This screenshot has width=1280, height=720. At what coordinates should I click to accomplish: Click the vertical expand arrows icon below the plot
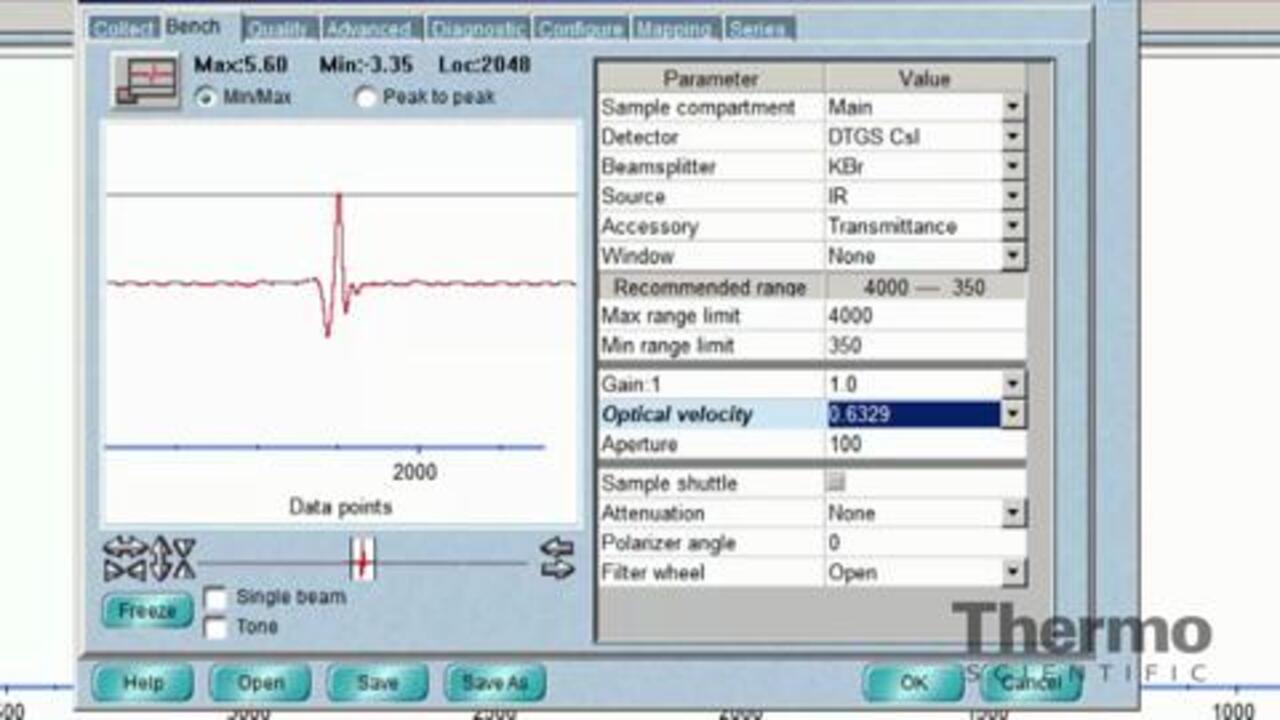pyautogui.click(x=173, y=558)
